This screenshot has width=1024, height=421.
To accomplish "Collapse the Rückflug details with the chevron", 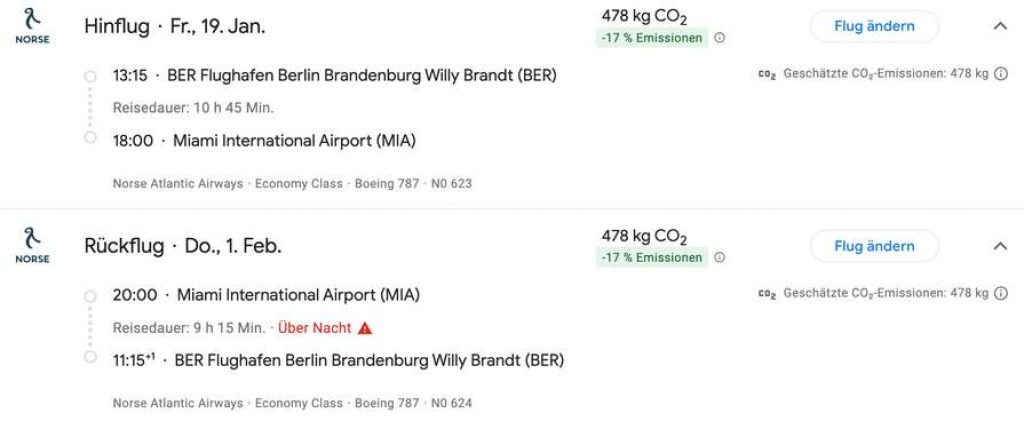I will pos(1000,246).
